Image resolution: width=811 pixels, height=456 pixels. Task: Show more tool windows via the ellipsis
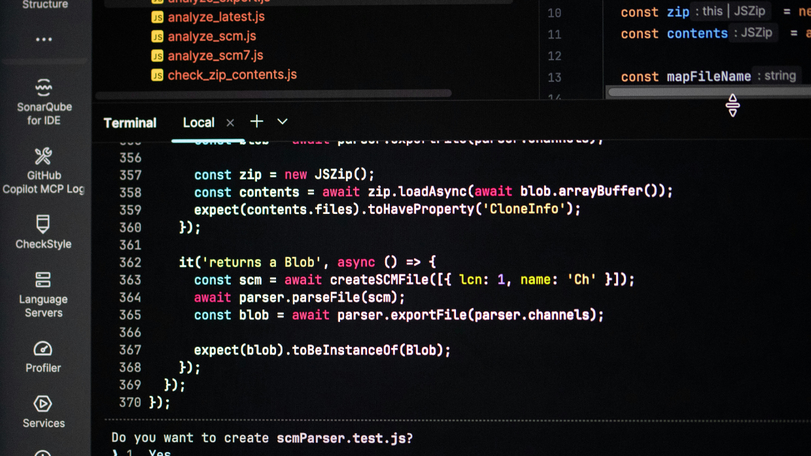(x=43, y=39)
